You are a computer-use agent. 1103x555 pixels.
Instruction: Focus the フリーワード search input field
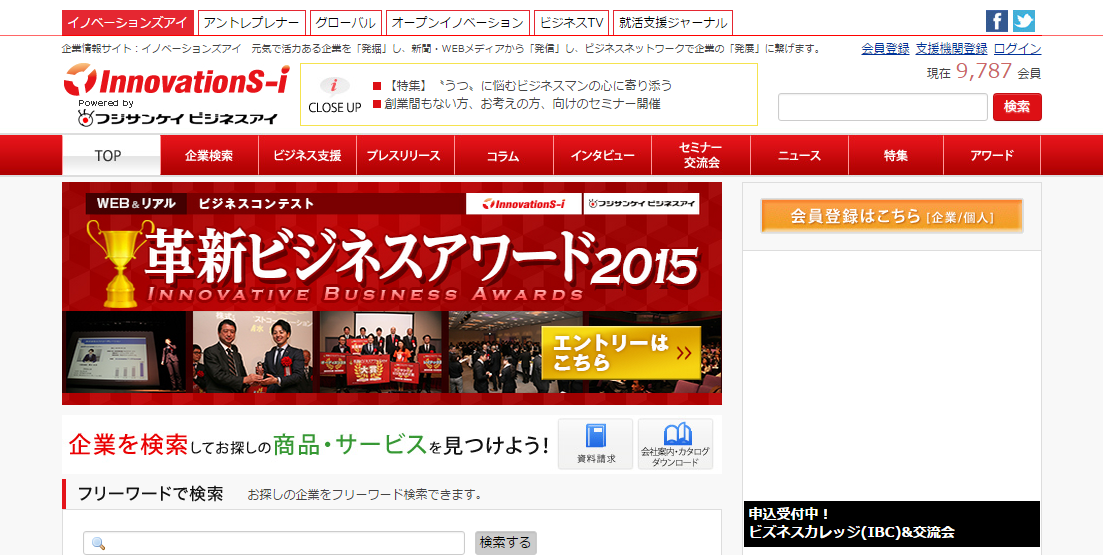pyautogui.click(x=274, y=543)
